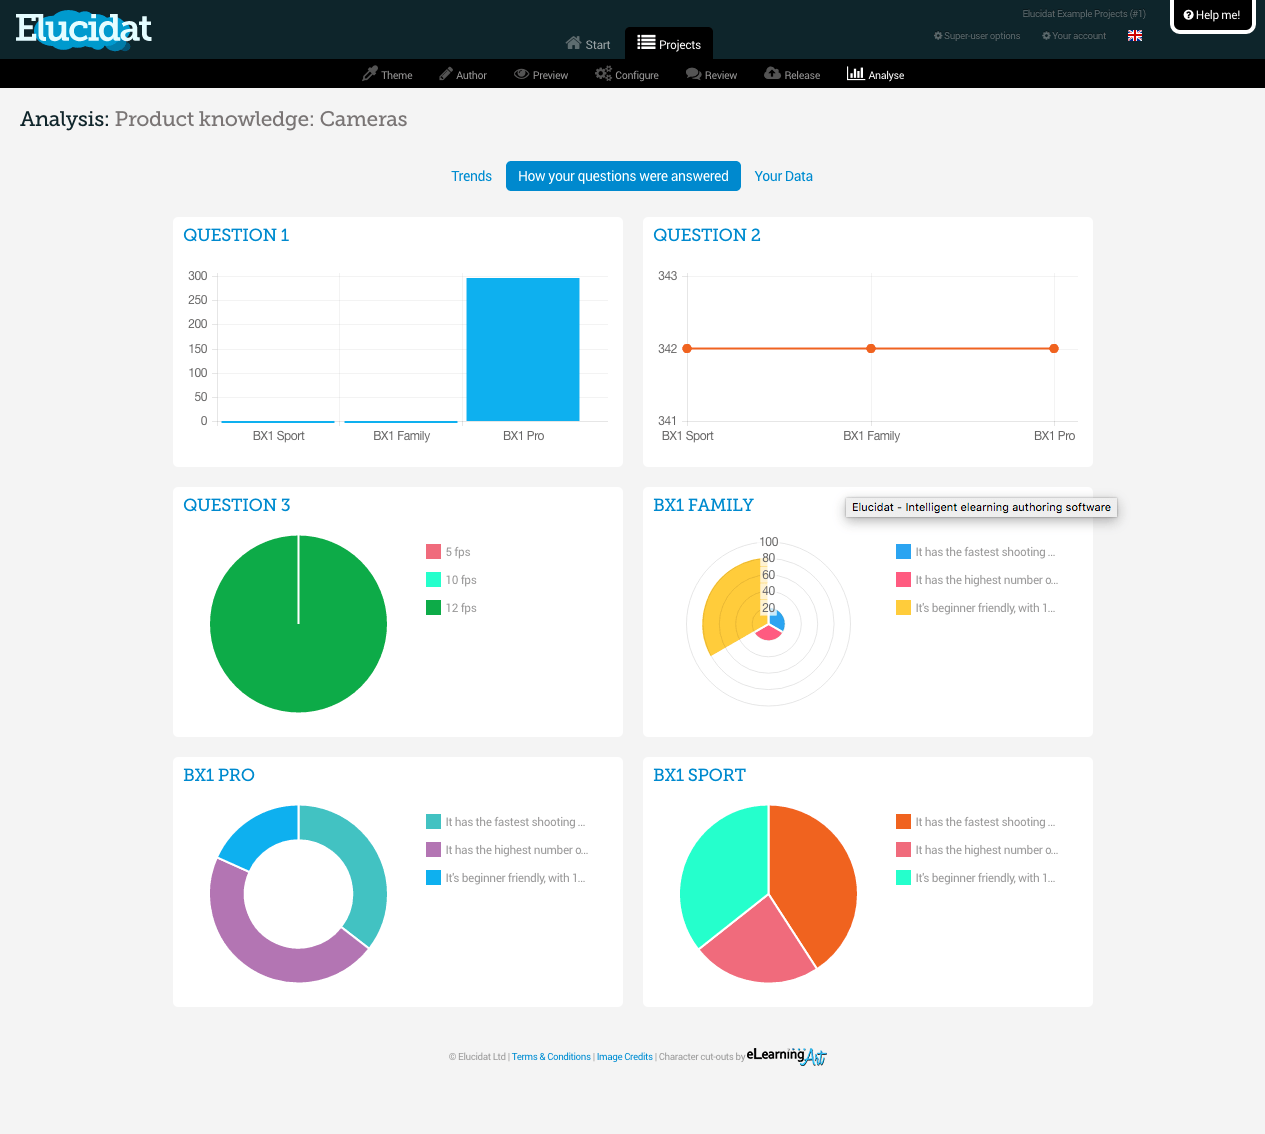
Task: Open the Author menu item
Action: coord(463,74)
